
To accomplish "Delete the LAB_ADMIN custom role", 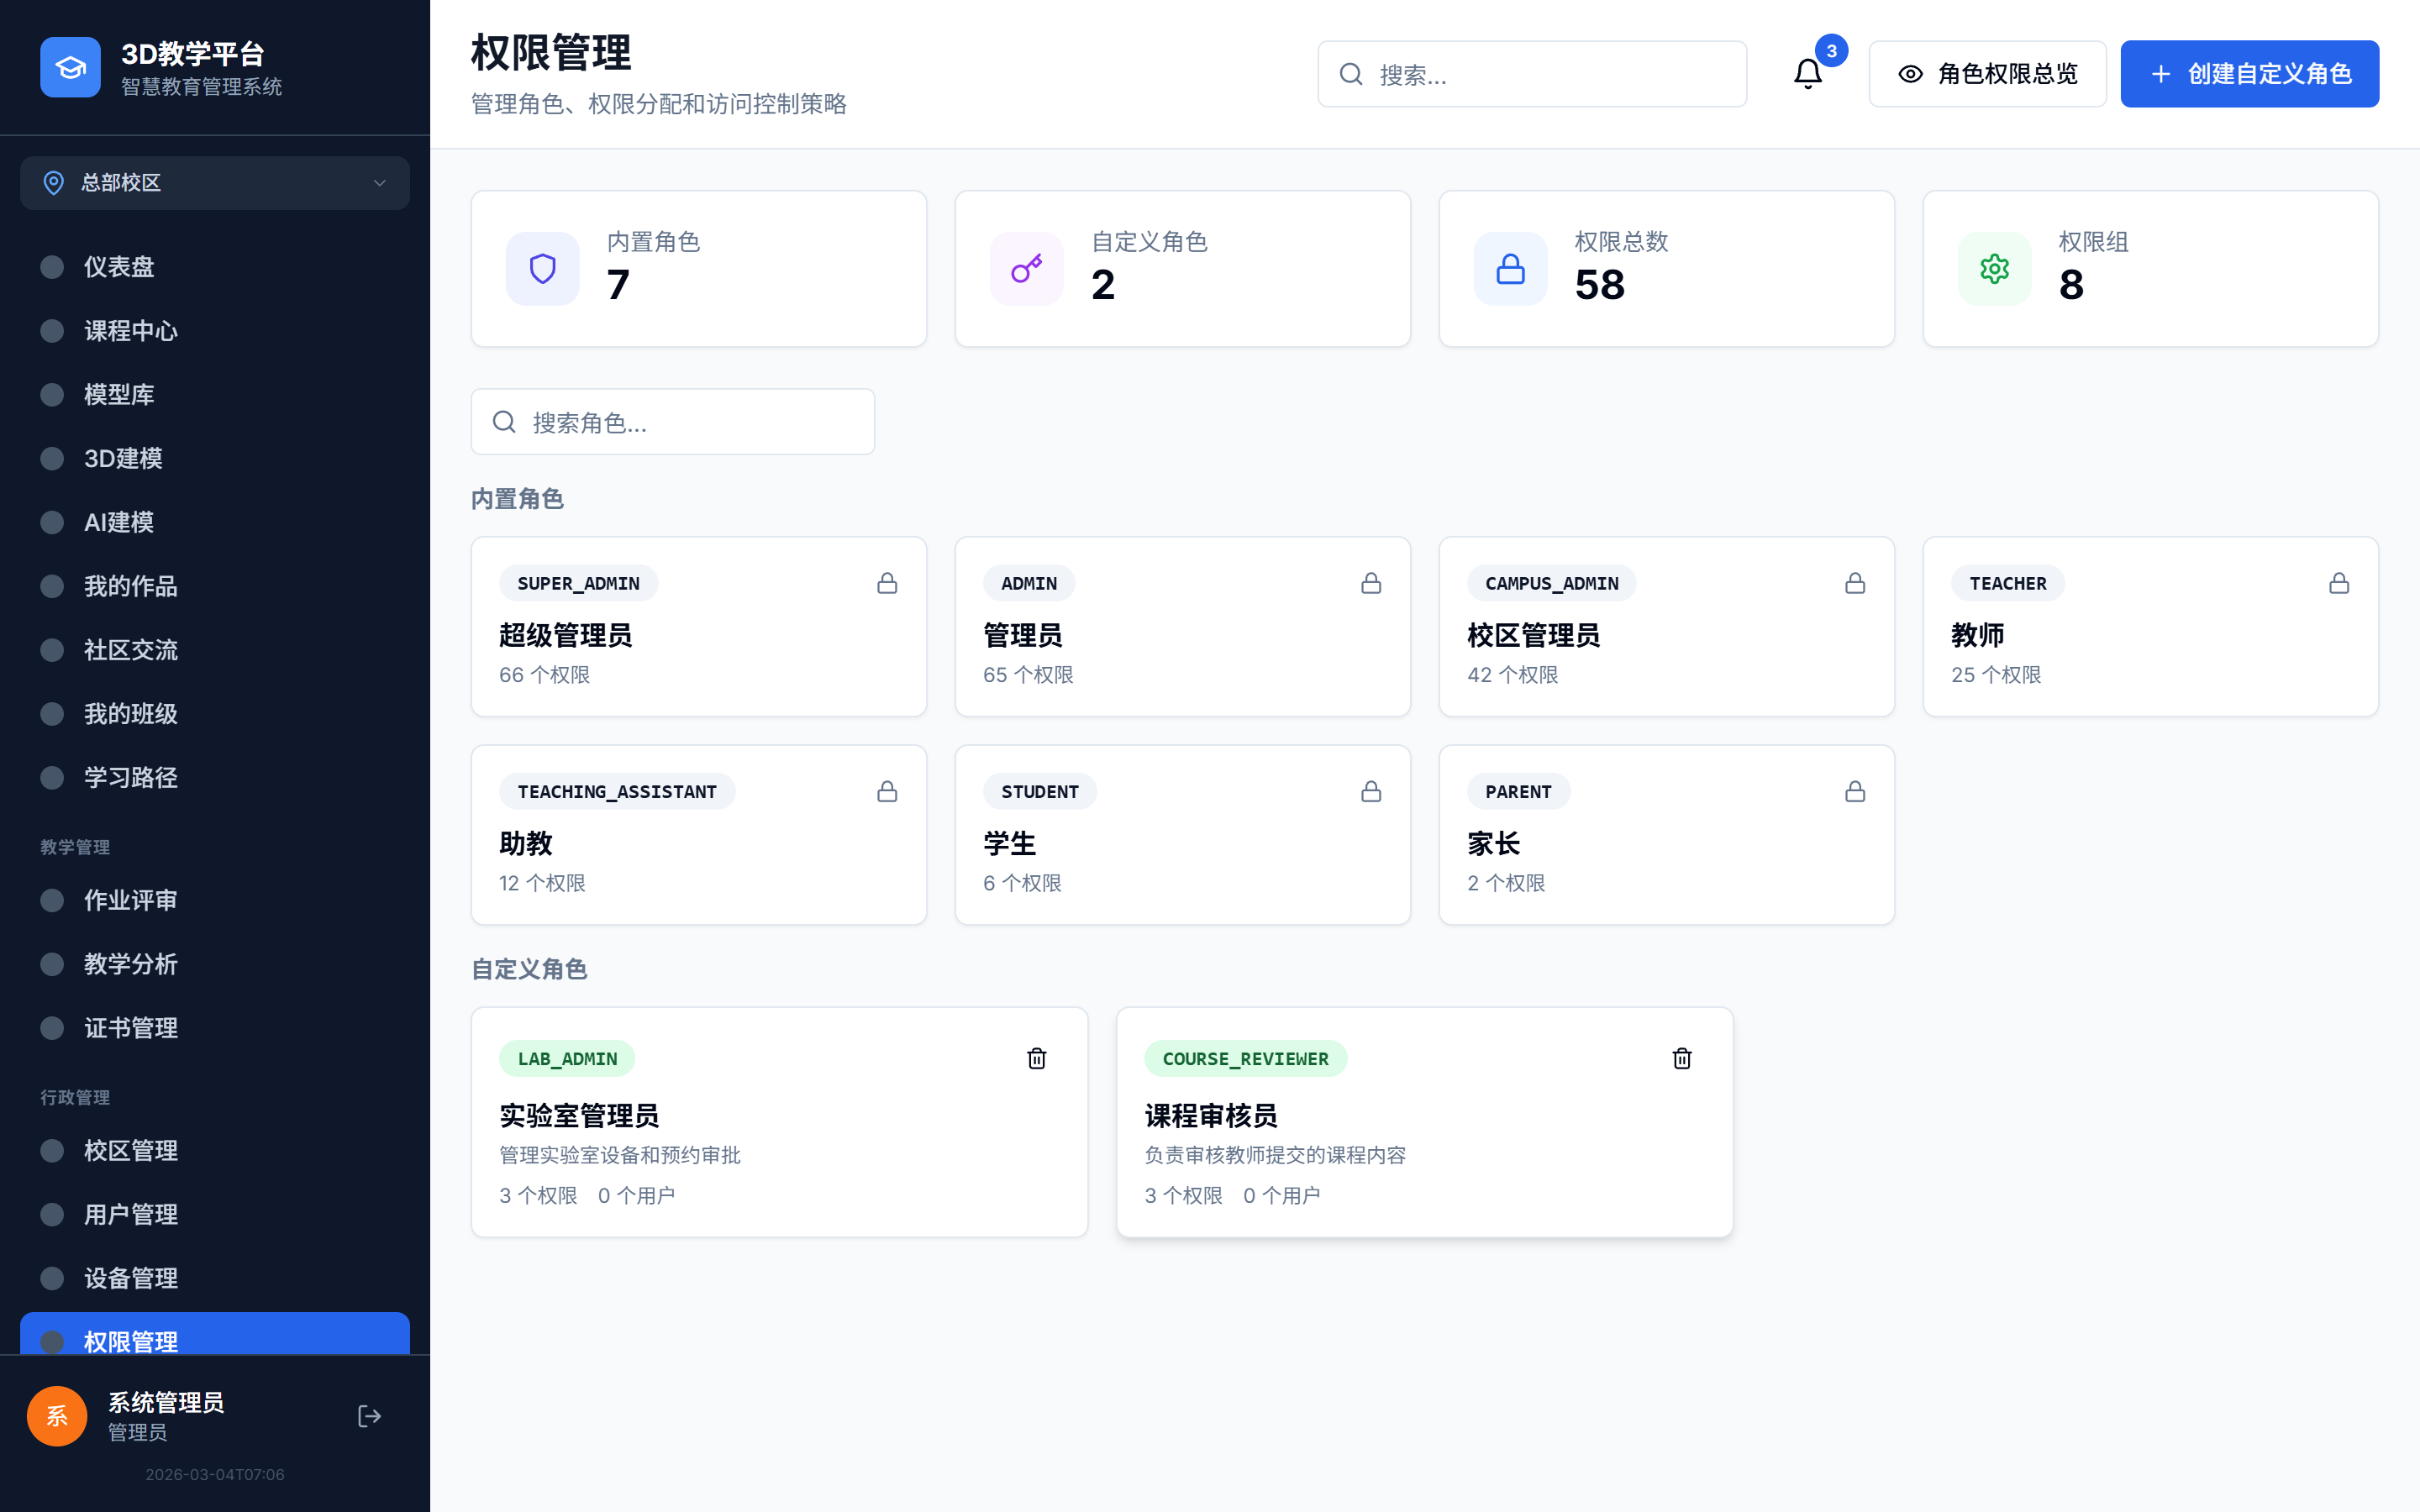I will pos(1036,1058).
